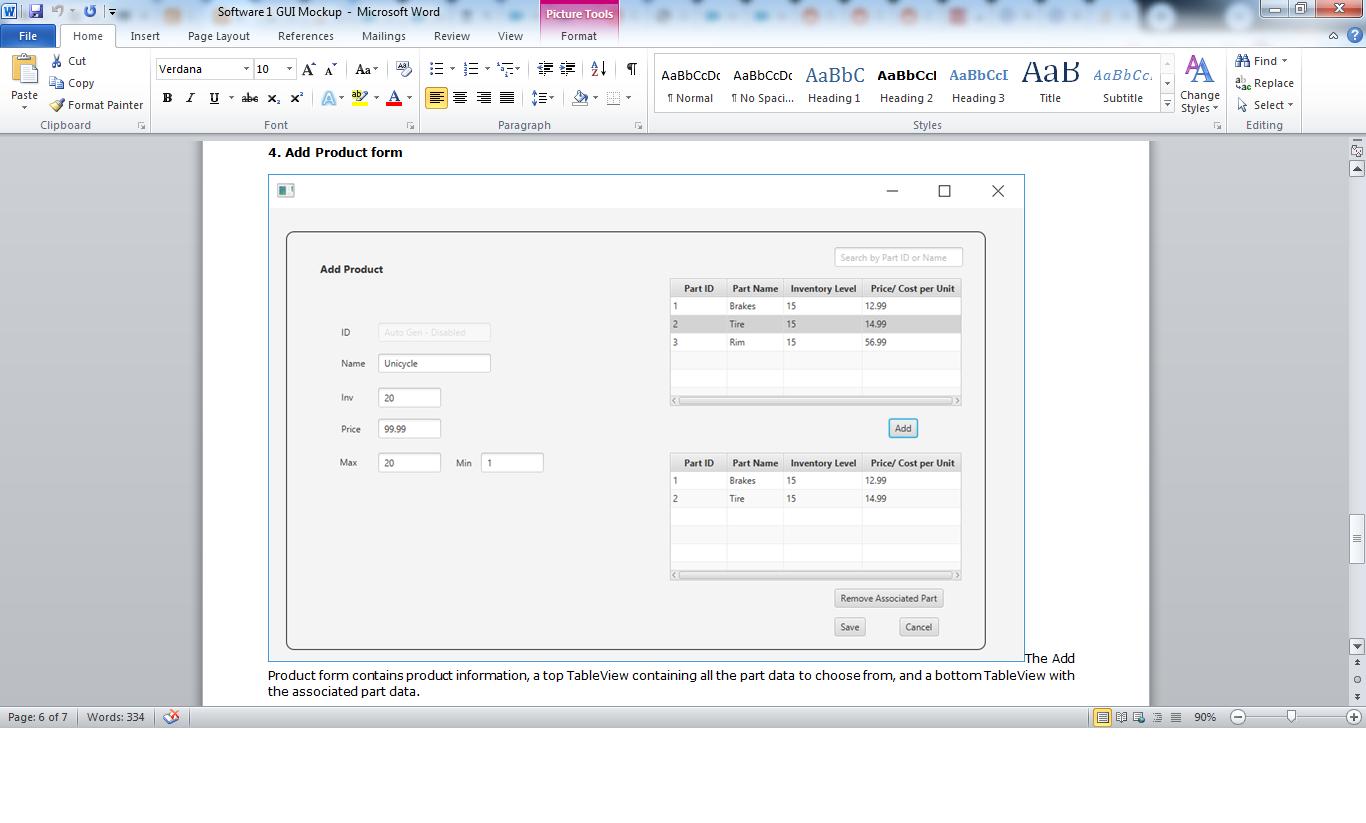1366x823 pixels.
Task: Click Find in the Editing group
Action: [x=1258, y=60]
